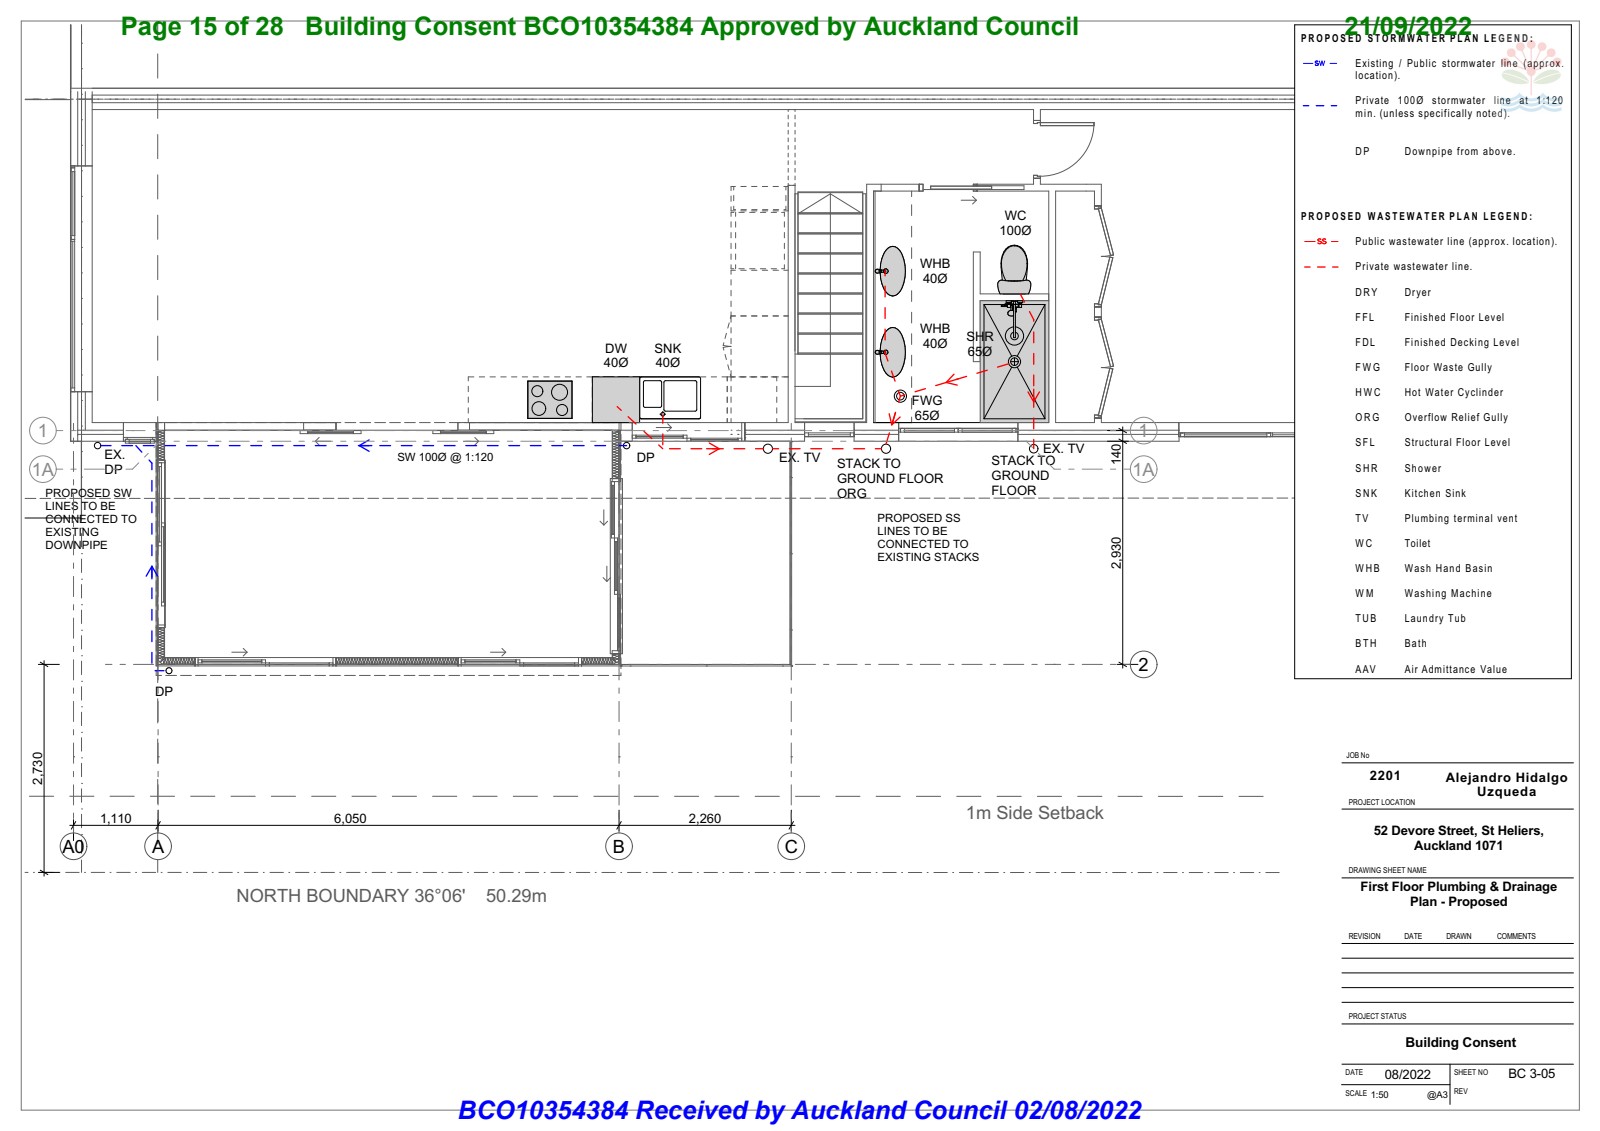
Task: Click the Proposed Stormwater Plan Legend heading
Action: 1416,39
